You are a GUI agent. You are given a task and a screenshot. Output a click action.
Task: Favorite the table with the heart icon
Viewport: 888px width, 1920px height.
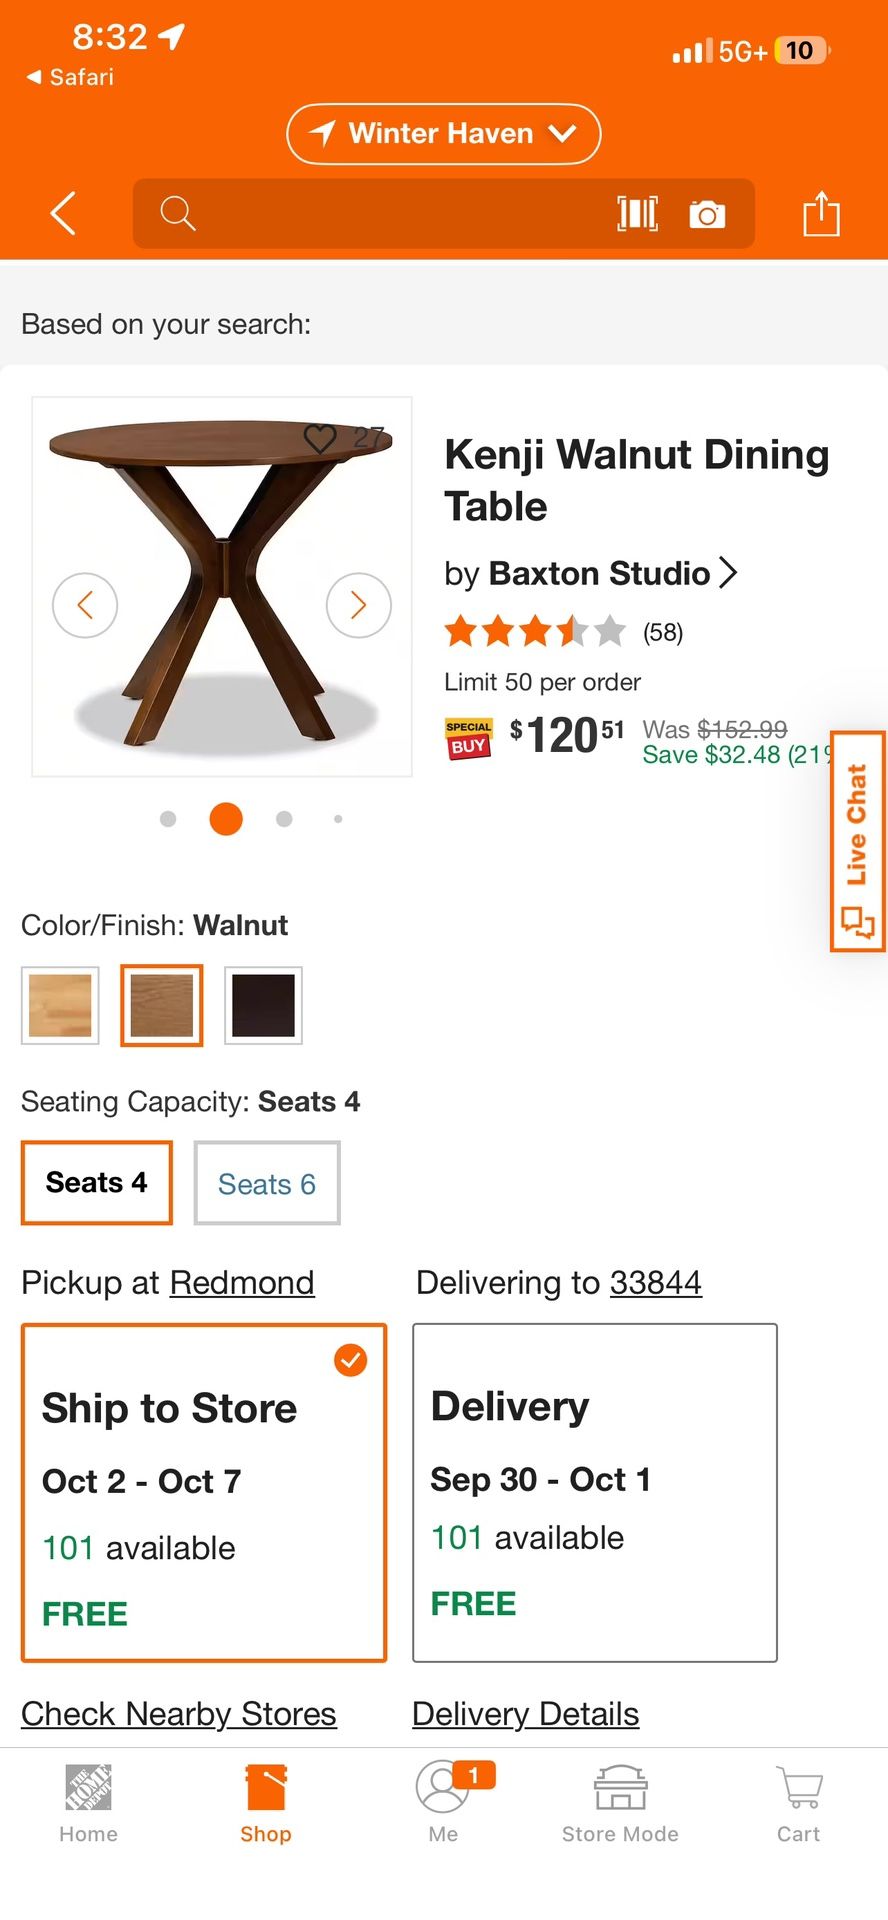tap(320, 438)
